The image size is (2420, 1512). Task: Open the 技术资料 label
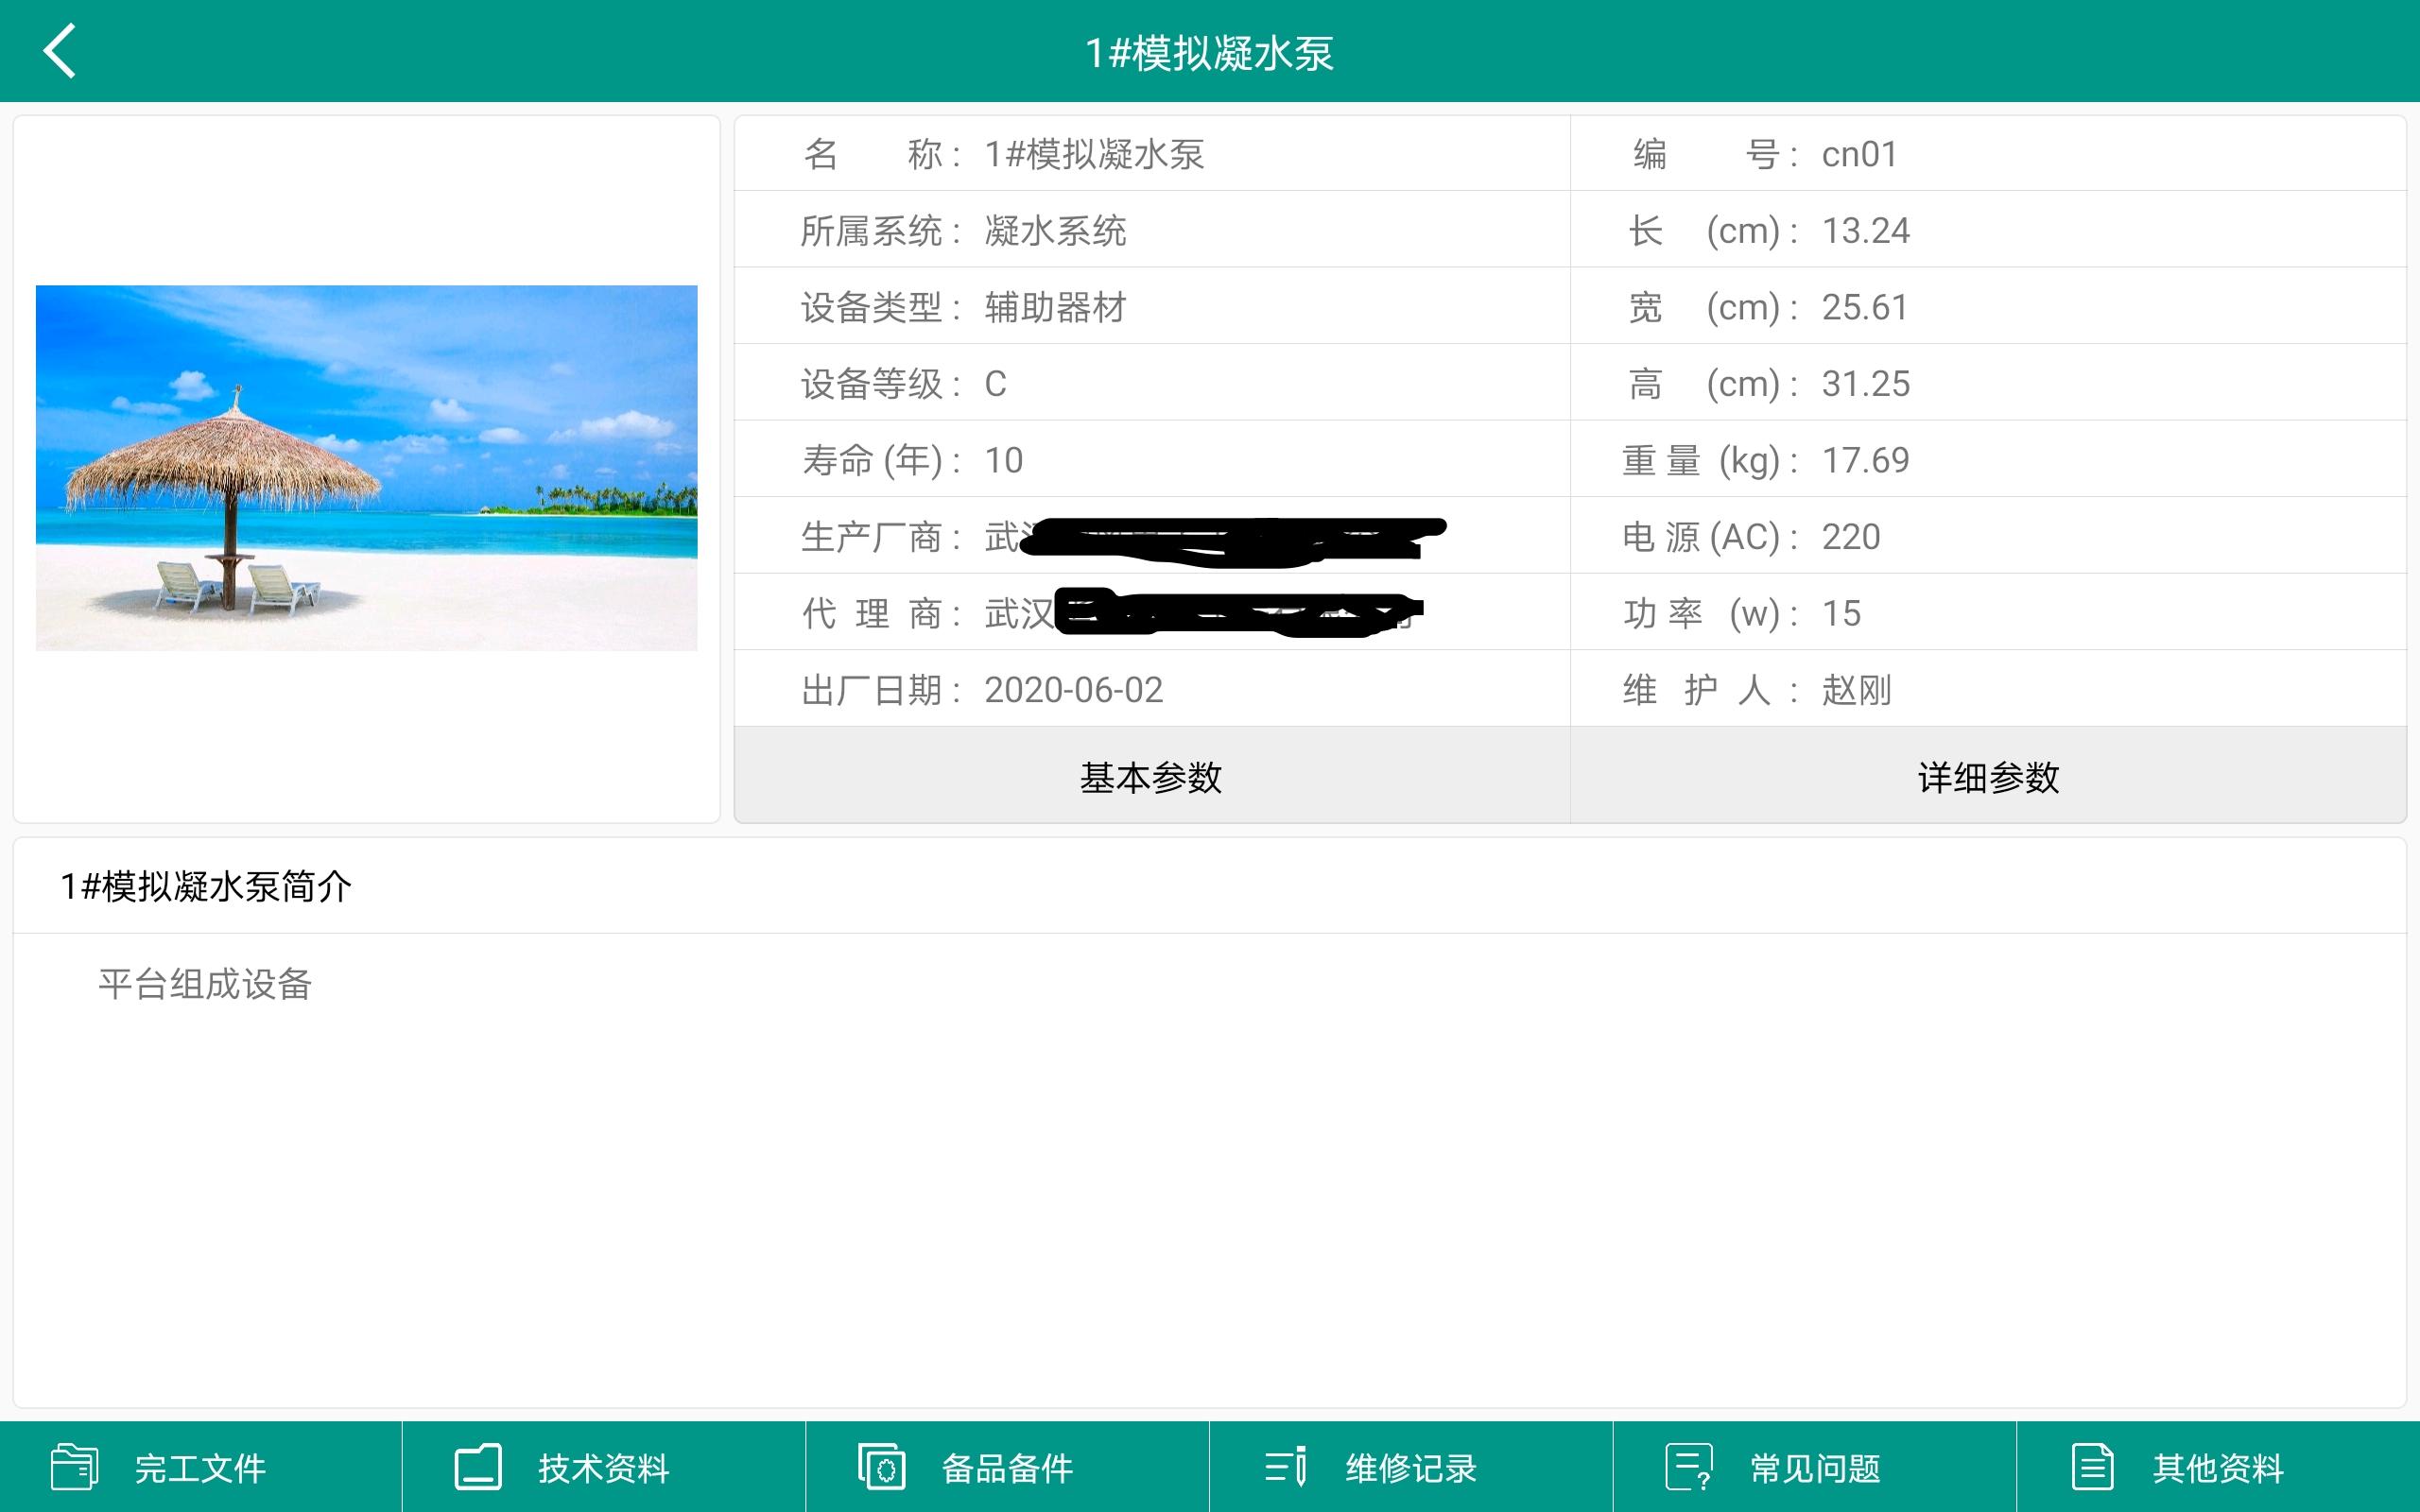click(x=603, y=1468)
